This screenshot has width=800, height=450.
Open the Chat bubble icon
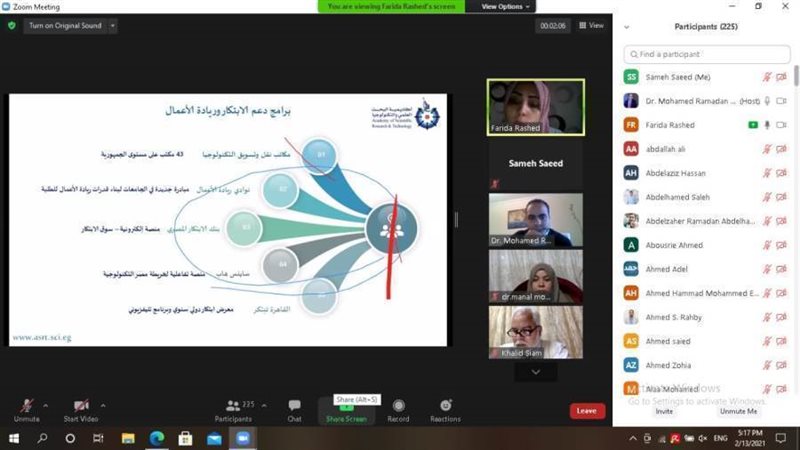tap(294, 405)
